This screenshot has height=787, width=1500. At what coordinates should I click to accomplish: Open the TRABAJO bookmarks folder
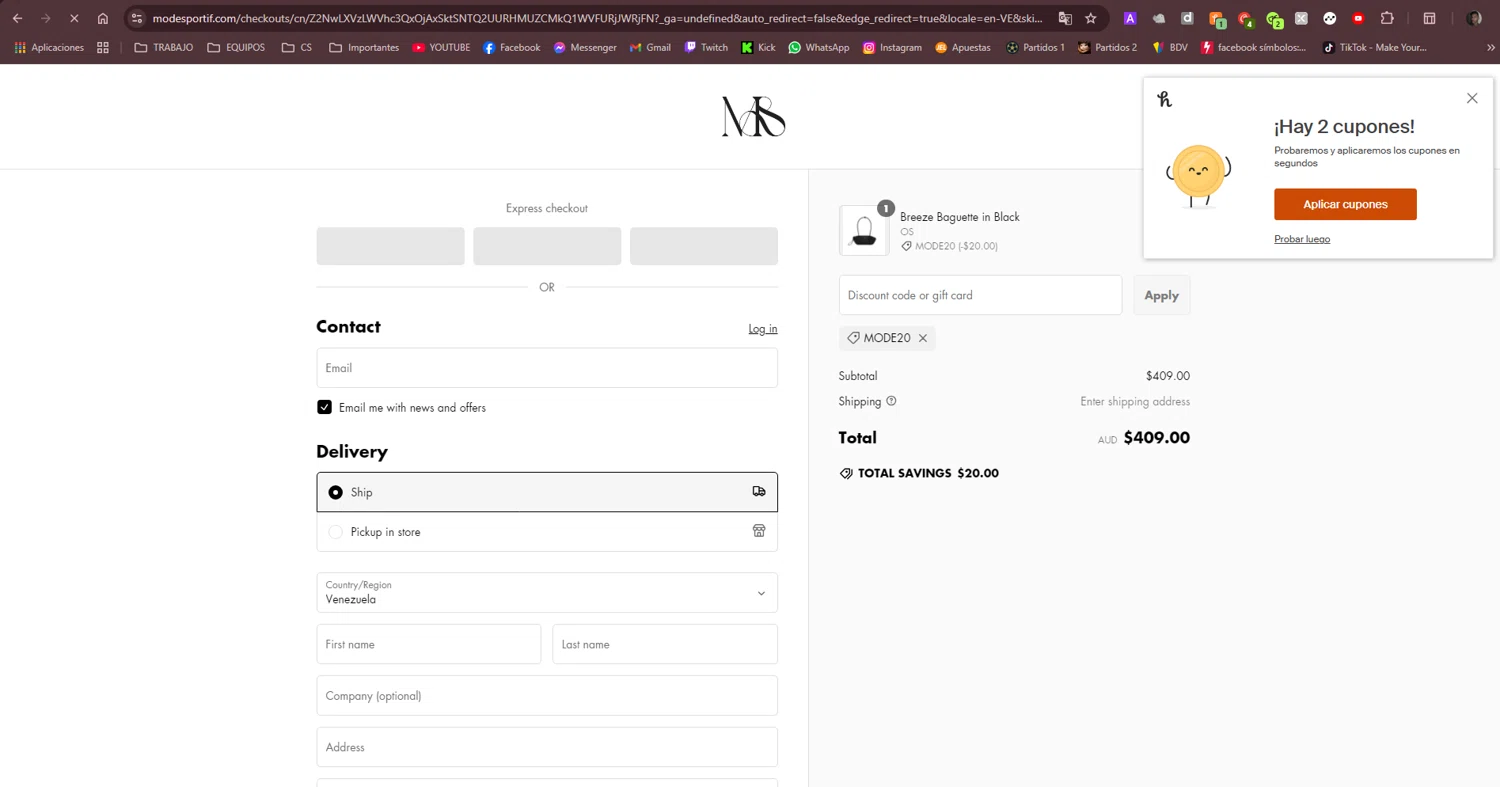pyautogui.click(x=163, y=47)
